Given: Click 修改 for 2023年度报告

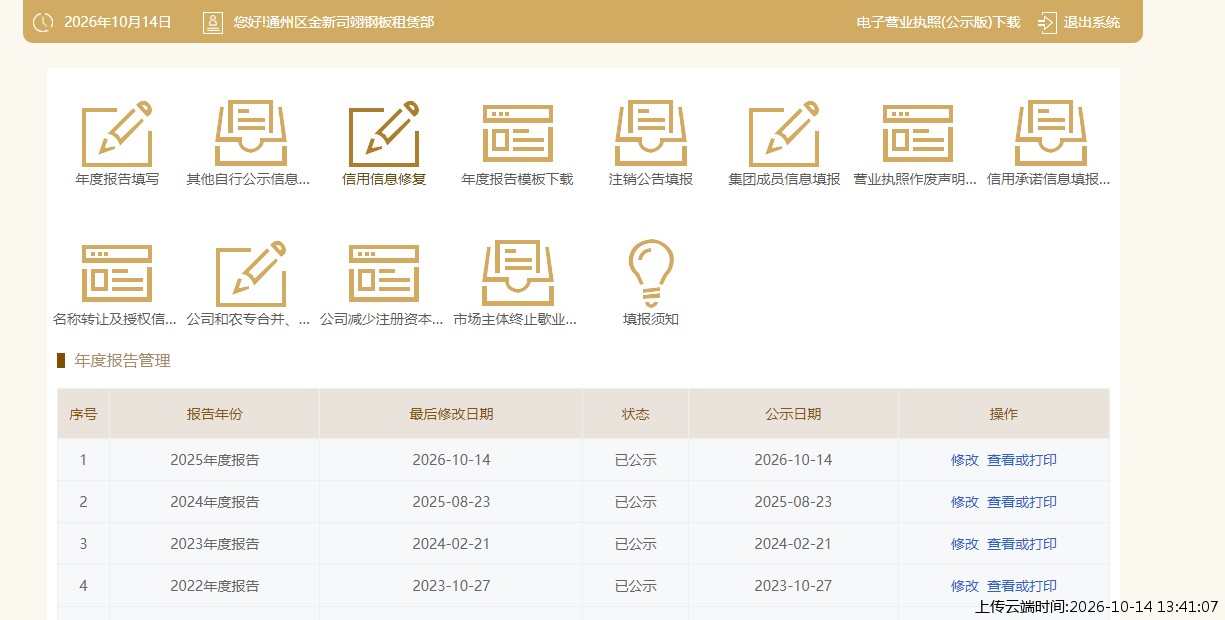Looking at the screenshot, I should pos(965,544).
